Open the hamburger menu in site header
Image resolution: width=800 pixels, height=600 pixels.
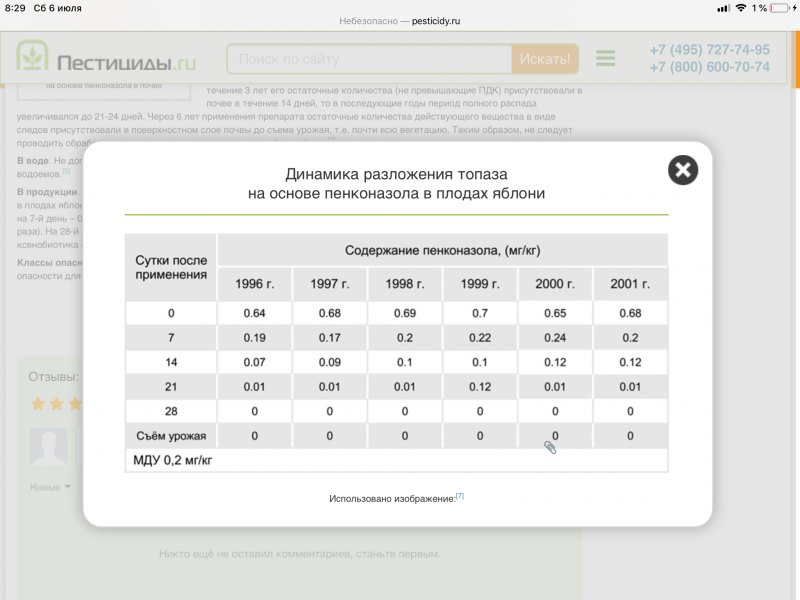[605, 58]
